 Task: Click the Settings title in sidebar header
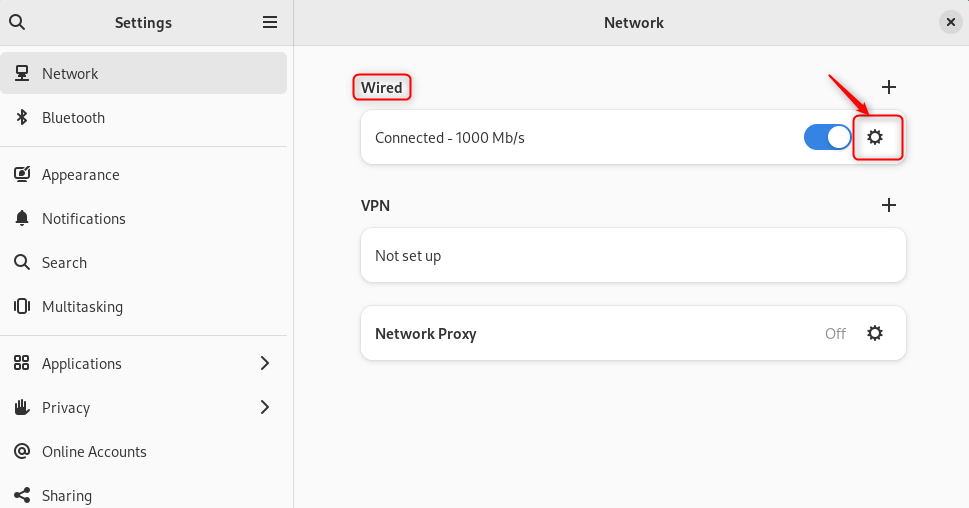click(143, 23)
